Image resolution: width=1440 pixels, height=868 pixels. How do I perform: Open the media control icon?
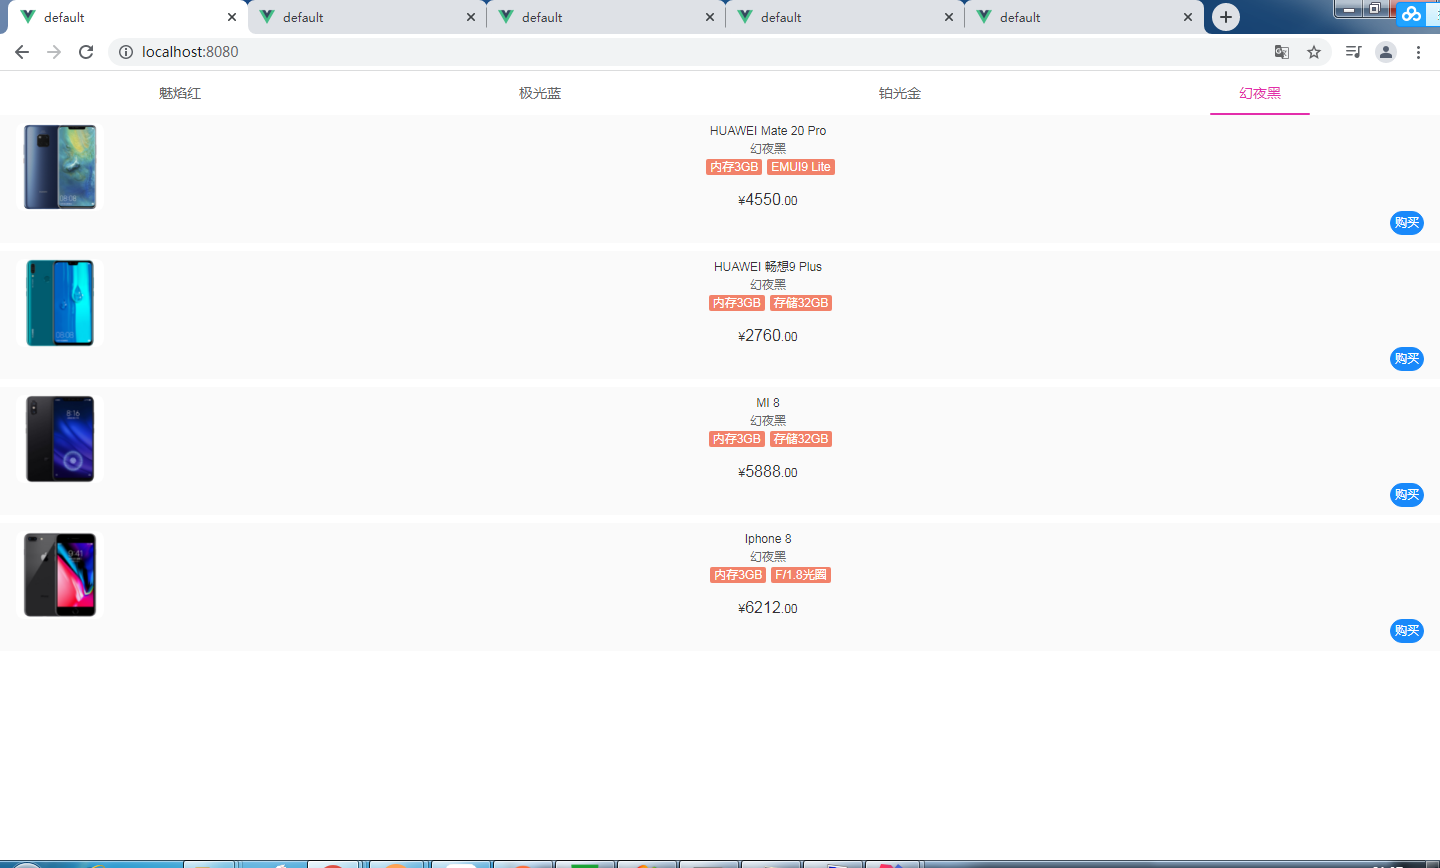tap(1353, 52)
